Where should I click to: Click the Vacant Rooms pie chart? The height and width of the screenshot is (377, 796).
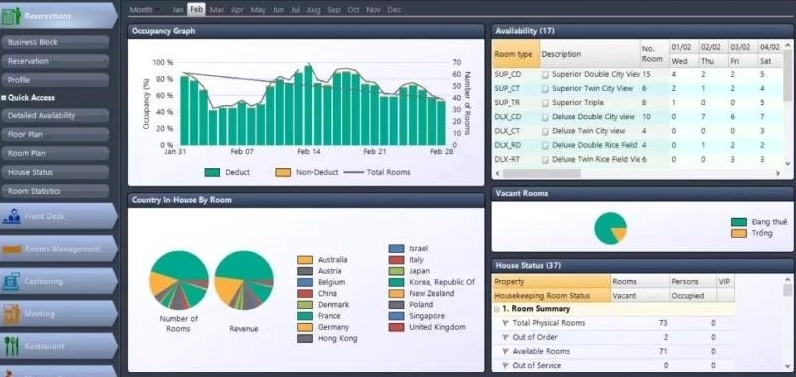click(x=611, y=228)
